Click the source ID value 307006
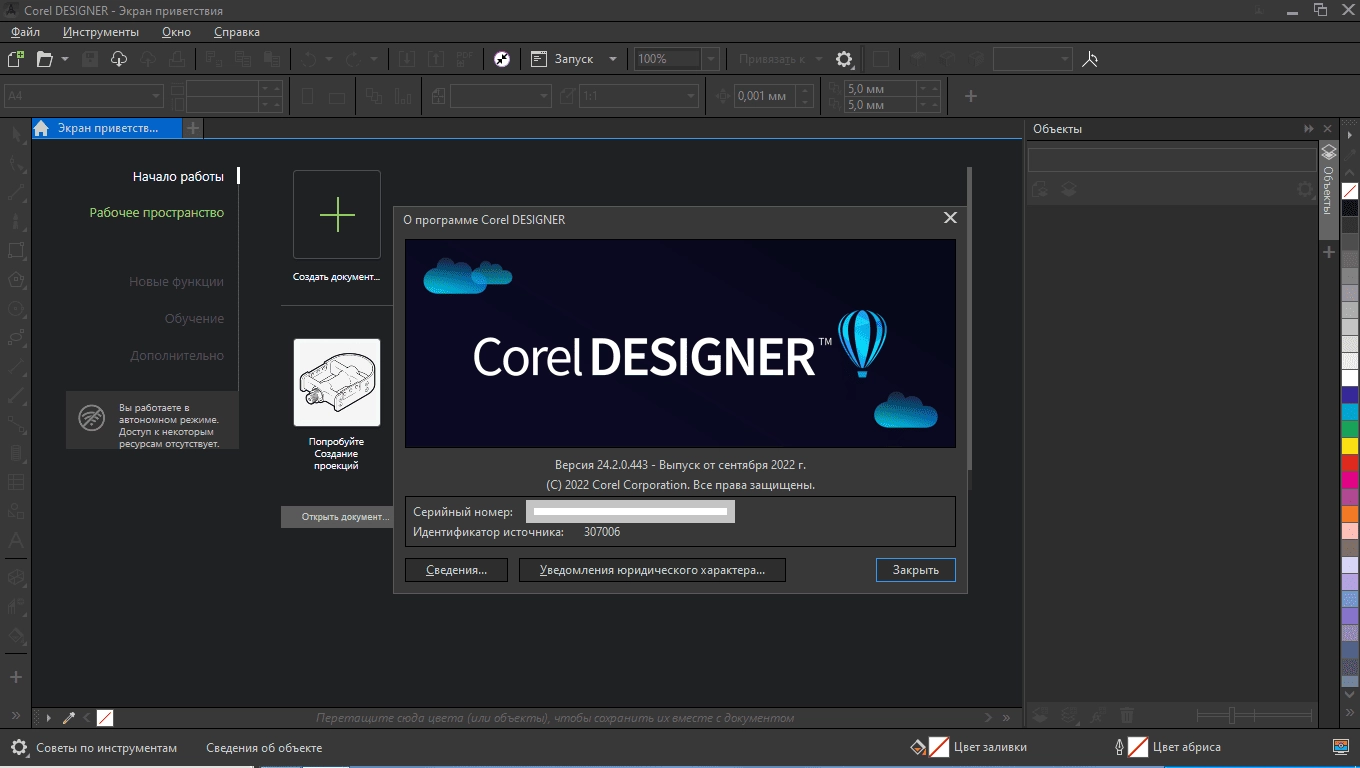1360x768 pixels. pos(602,532)
